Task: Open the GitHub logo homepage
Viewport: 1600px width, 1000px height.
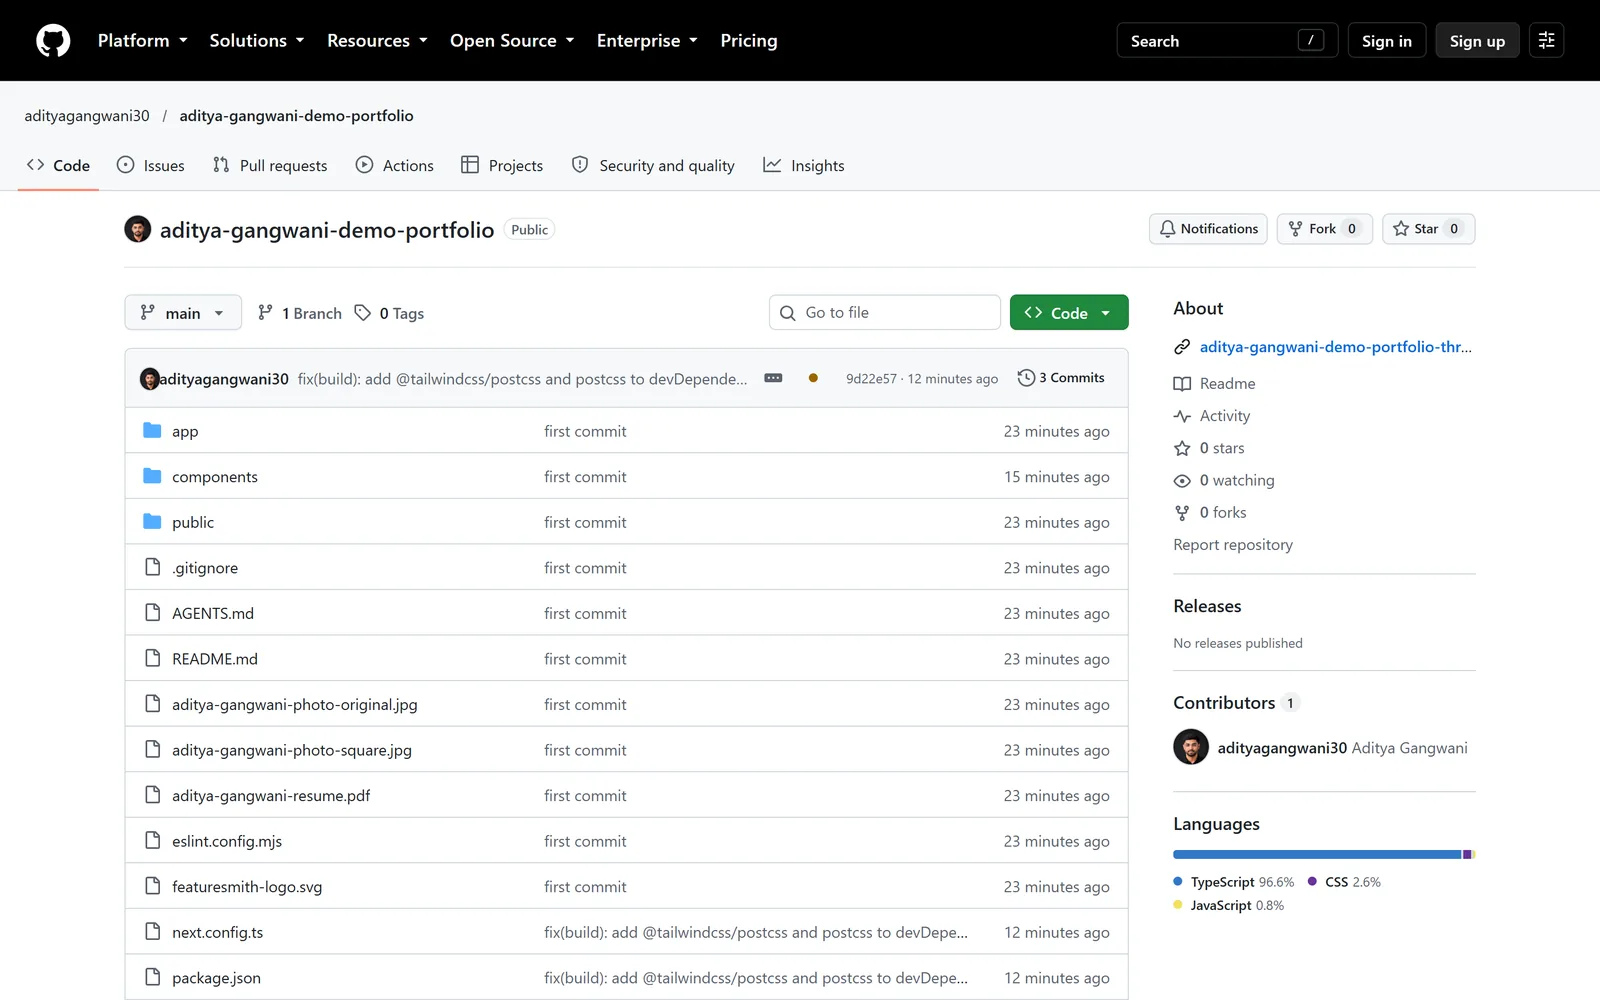Action: click(x=53, y=41)
